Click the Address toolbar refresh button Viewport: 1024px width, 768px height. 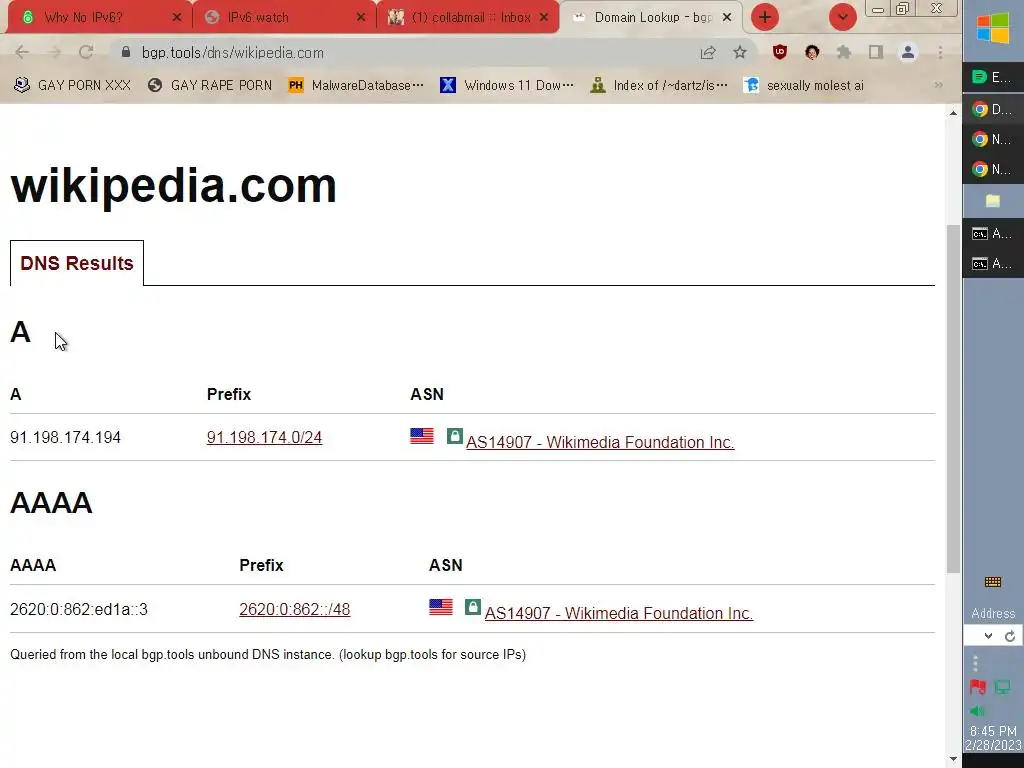tap(1010, 635)
